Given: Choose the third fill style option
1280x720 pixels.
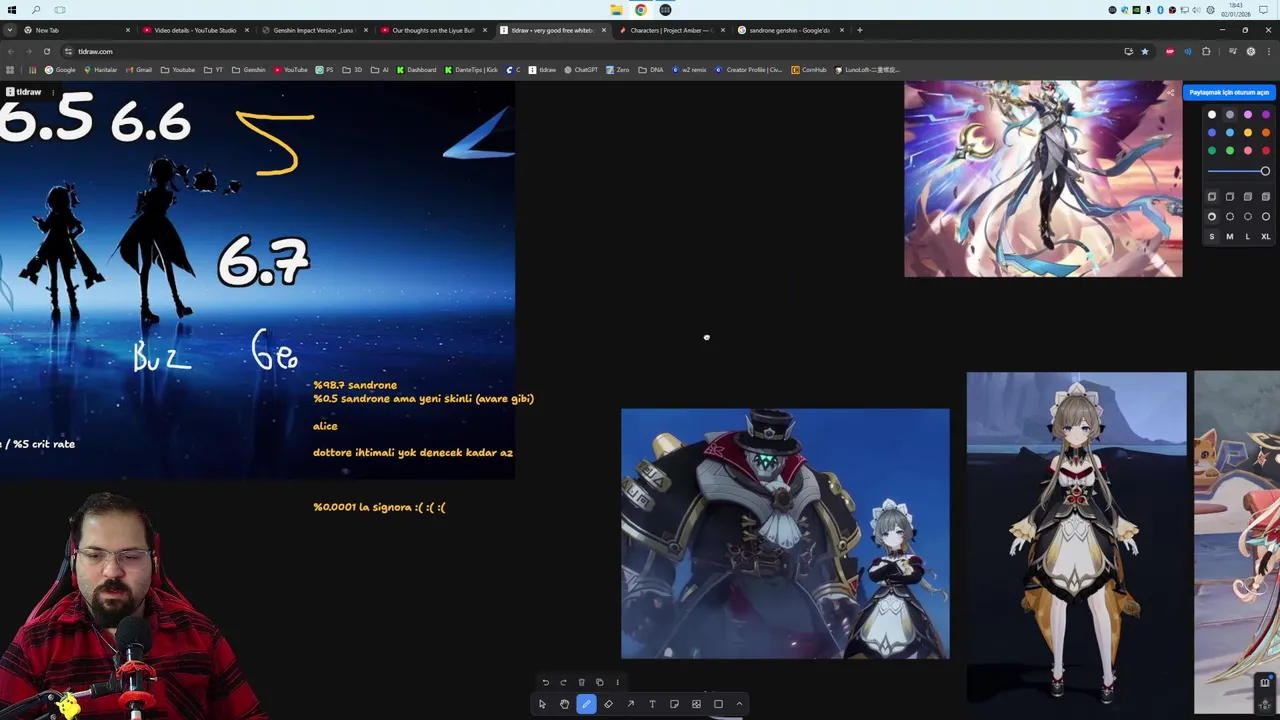Looking at the screenshot, I should tap(1248, 197).
